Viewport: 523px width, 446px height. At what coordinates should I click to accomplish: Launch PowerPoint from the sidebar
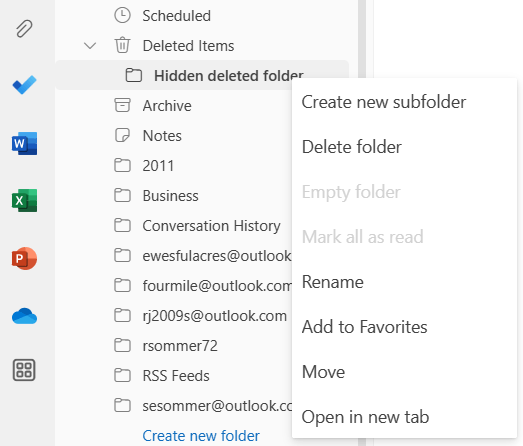point(24,259)
